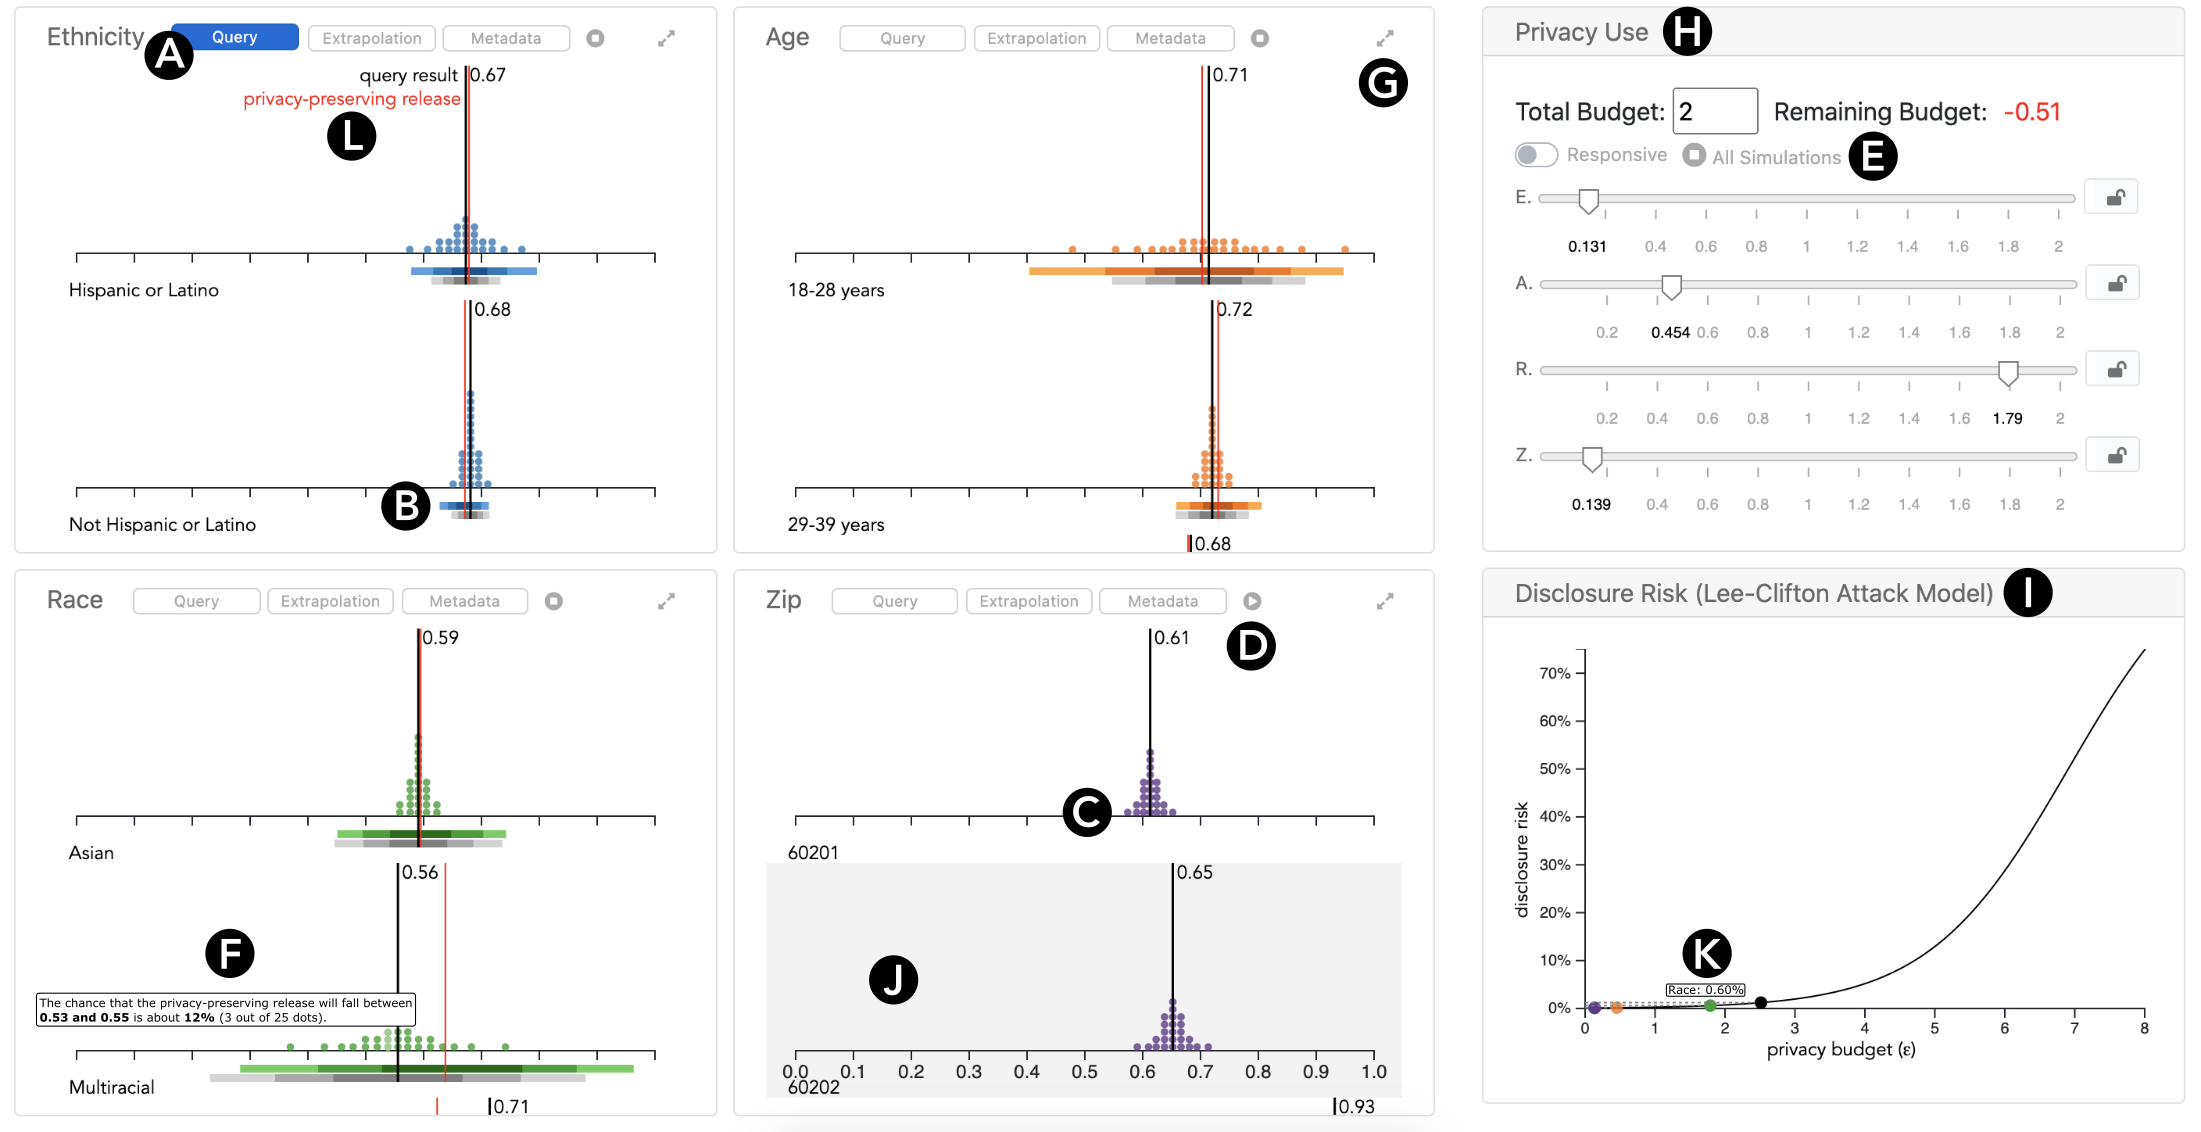Select the Query tab in Zip
Image resolution: width=2201 pixels, height=1132 pixels.
tap(895, 601)
